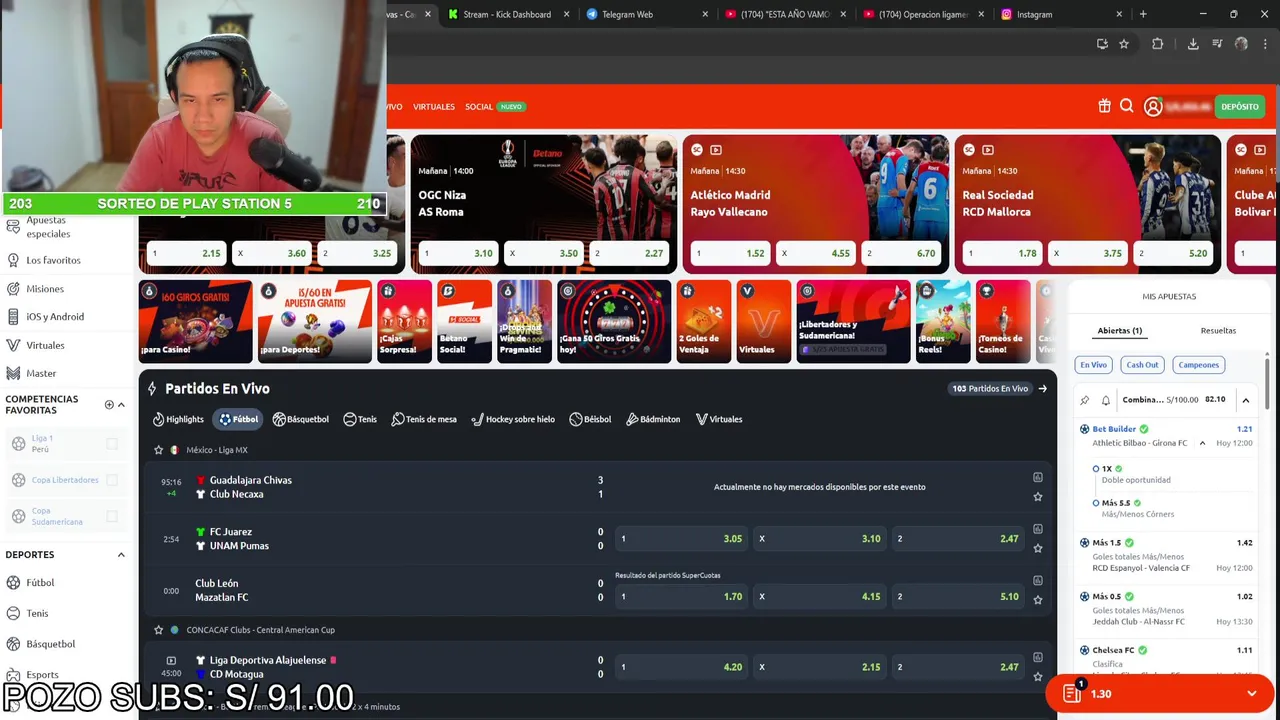The image size is (1280, 720).
Task: Check the Liga 1 Perú checkbox
Action: click(112, 443)
